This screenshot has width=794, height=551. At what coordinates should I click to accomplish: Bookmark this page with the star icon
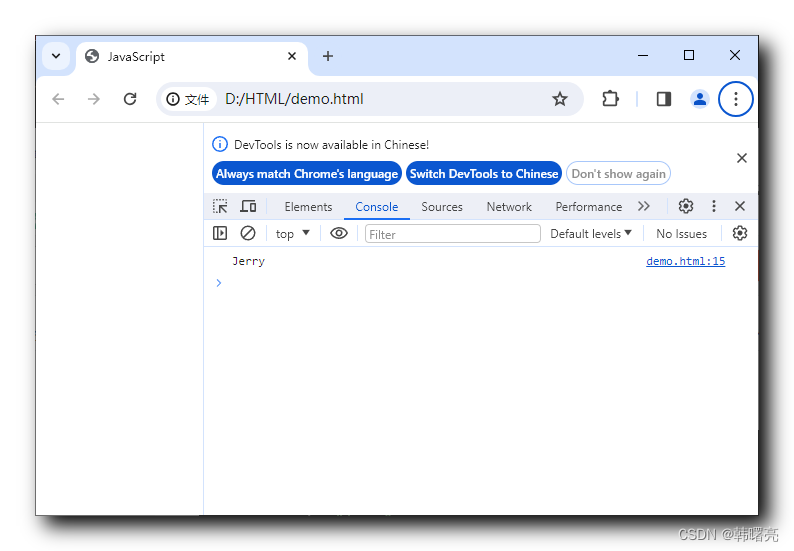560,99
